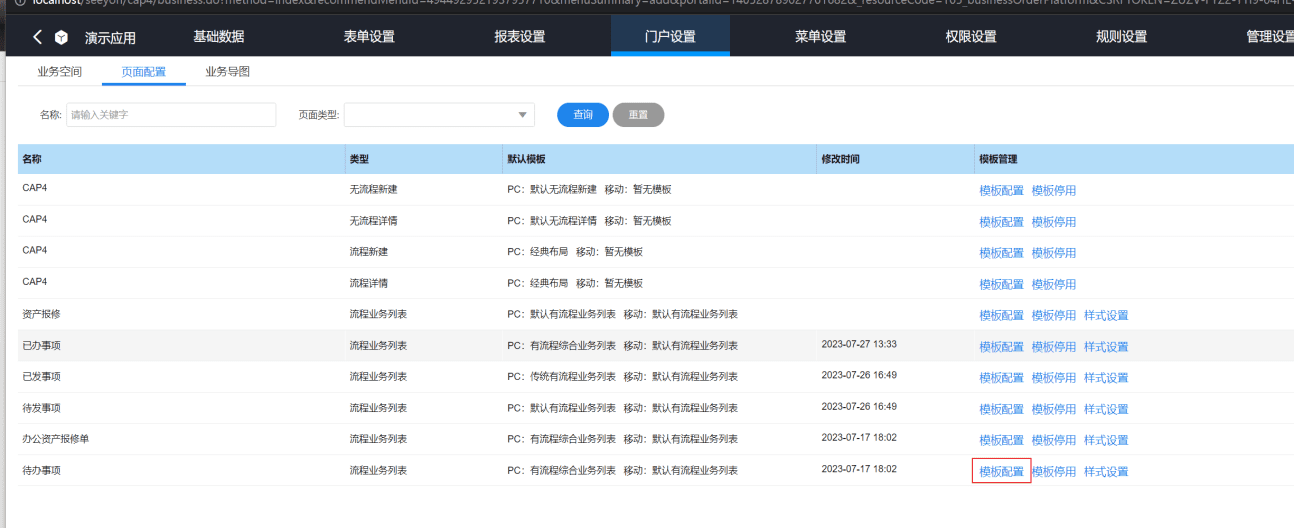Click 模板停用 for 待发事项
This screenshot has height=528, width=1294.
click(1054, 409)
